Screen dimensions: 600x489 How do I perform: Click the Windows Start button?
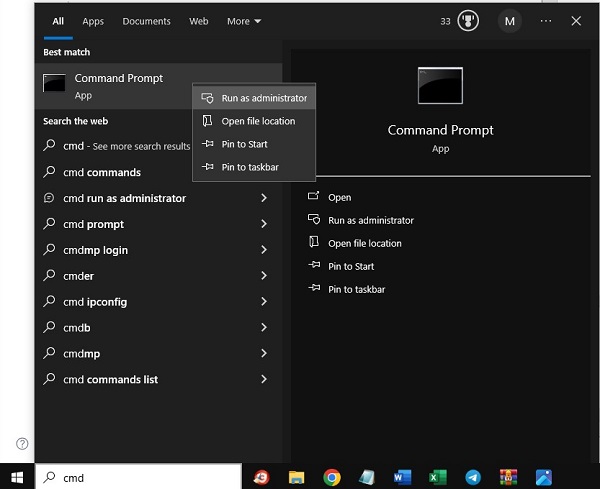point(17,477)
